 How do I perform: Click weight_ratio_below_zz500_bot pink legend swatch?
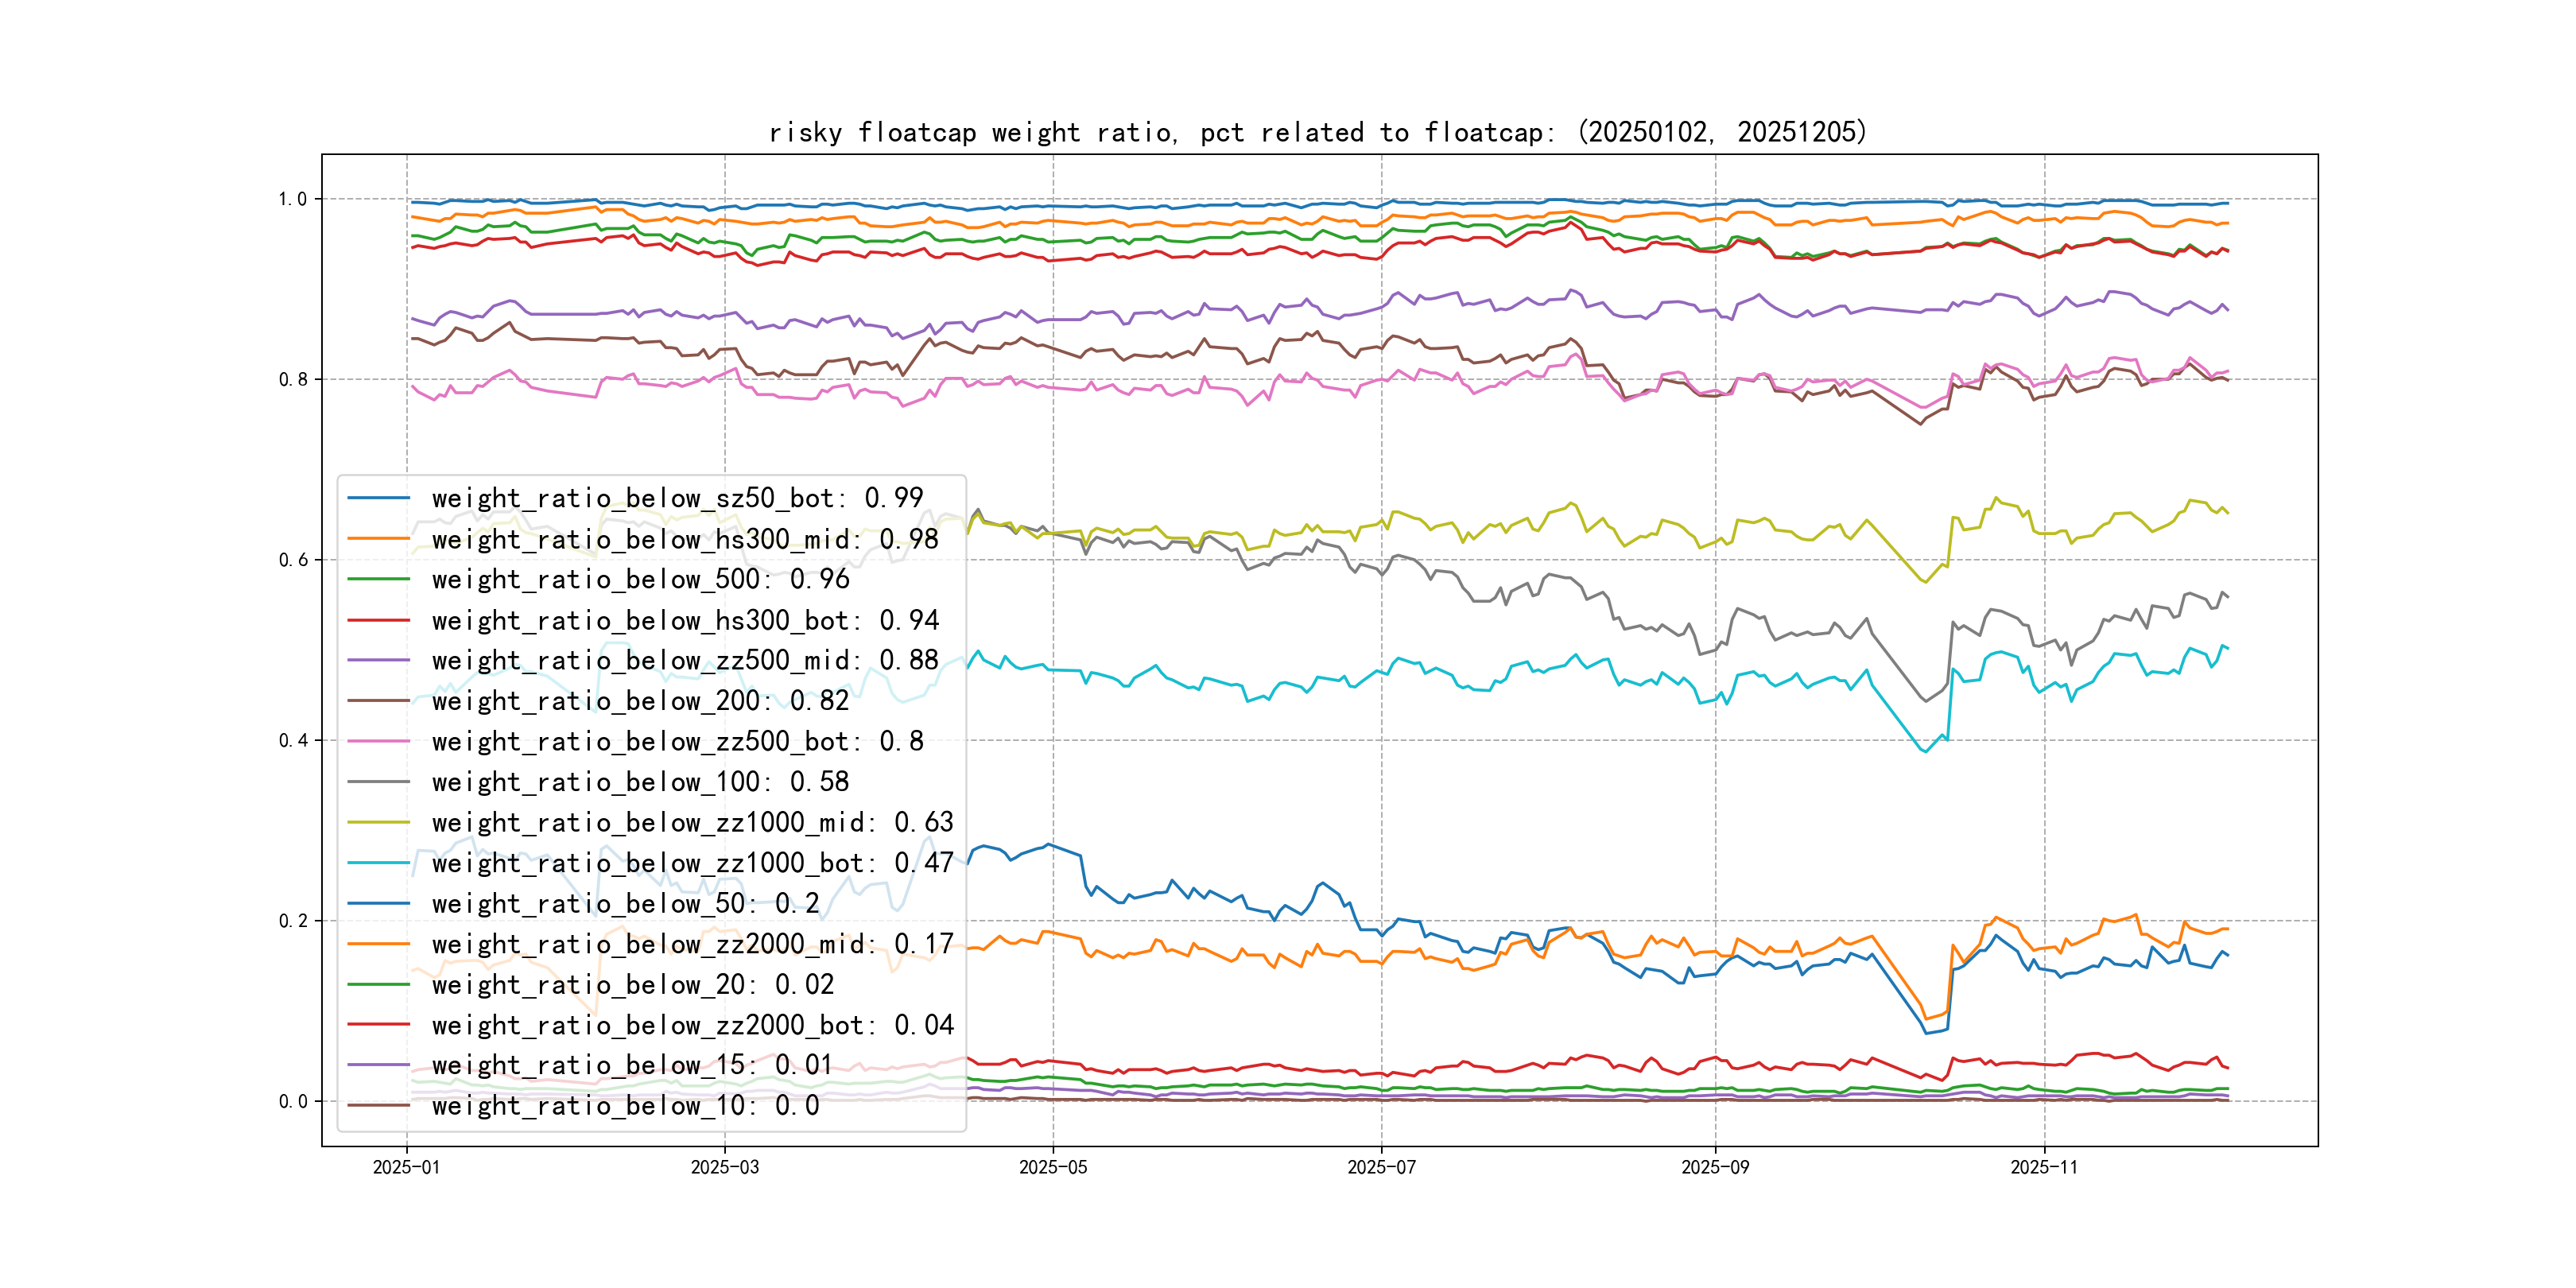tap(378, 741)
